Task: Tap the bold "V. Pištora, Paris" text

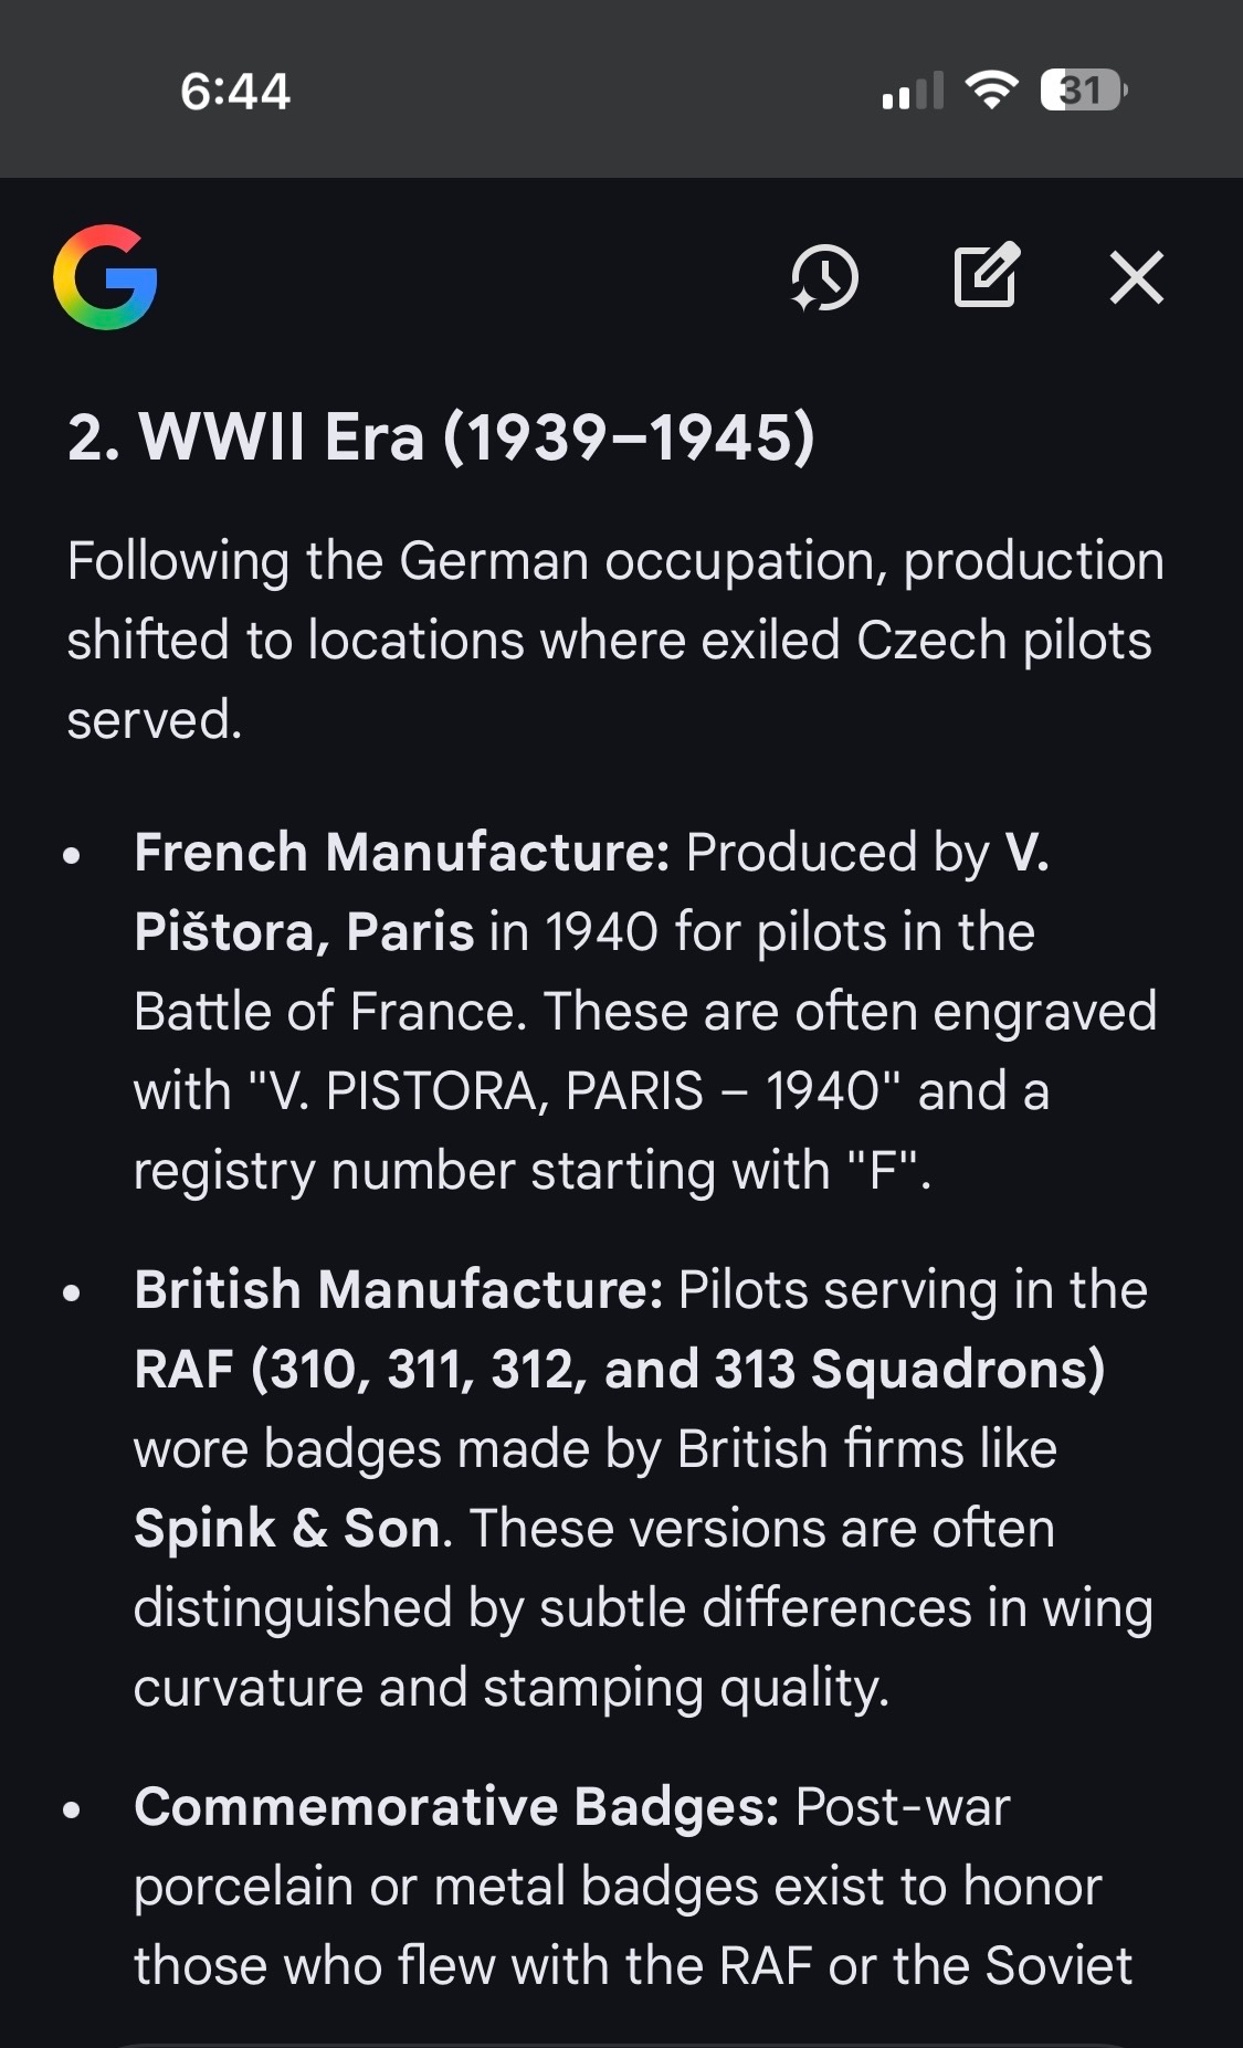Action: (304, 932)
